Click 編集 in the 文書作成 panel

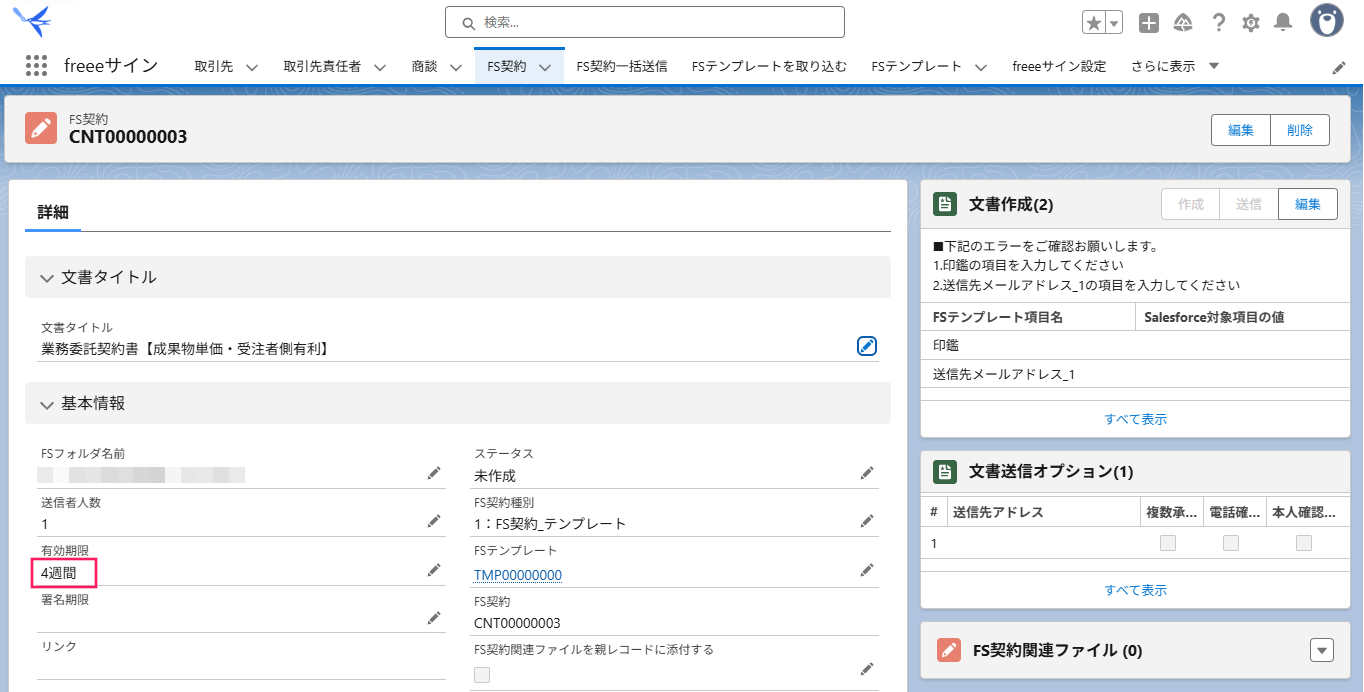tap(1308, 204)
